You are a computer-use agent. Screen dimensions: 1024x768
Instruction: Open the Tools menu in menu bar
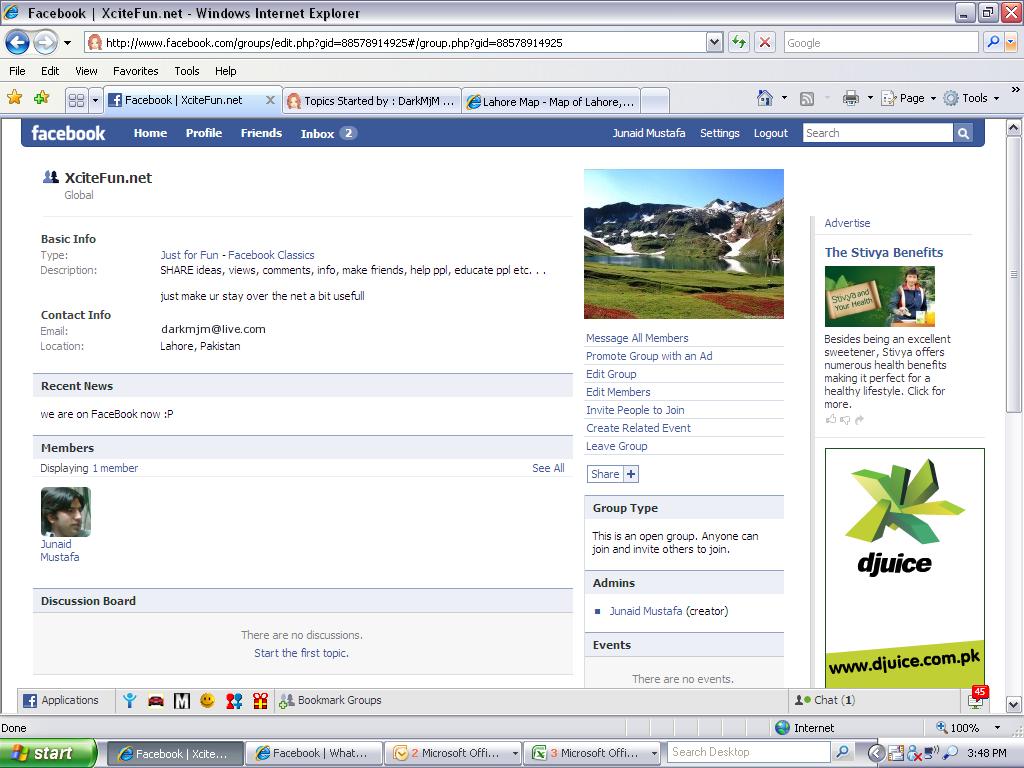click(x=187, y=71)
